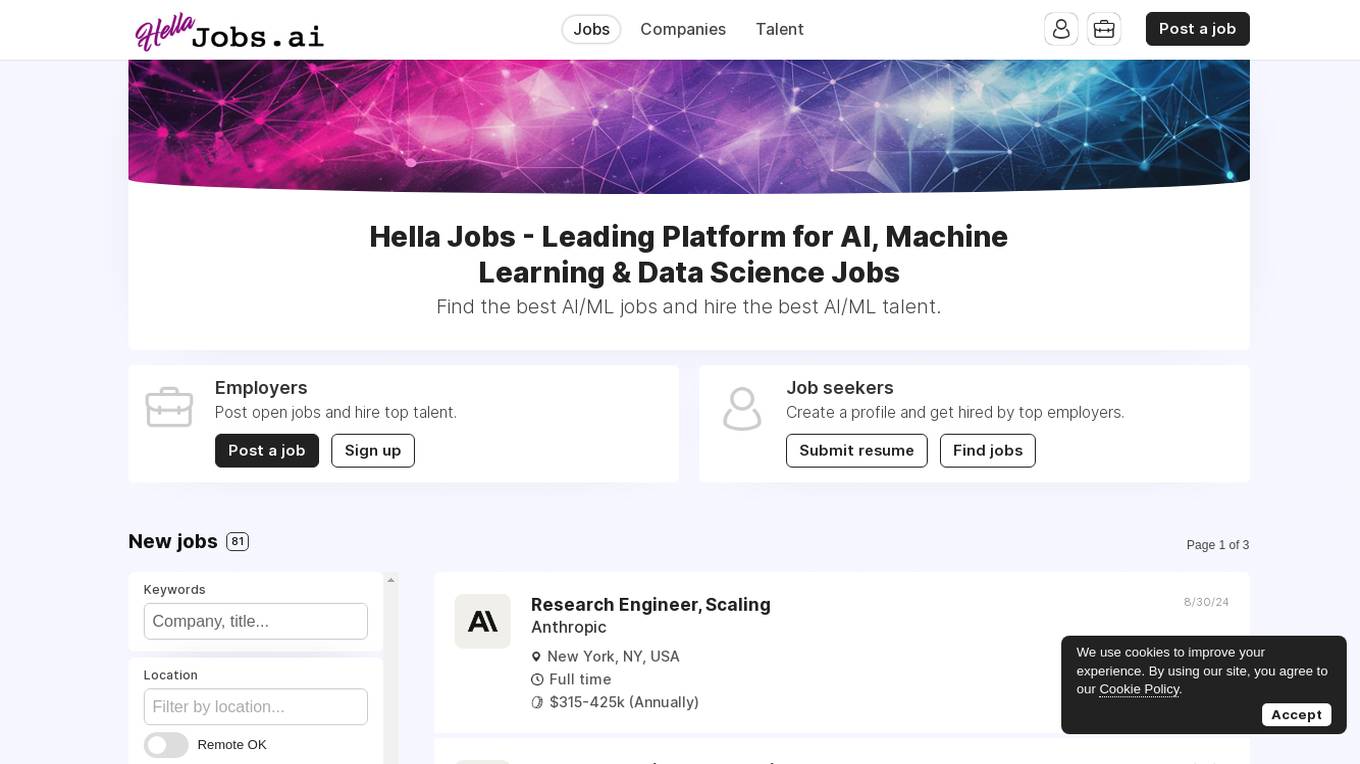
Task: Click the Hella Jobs.ai logo
Action: coord(230,32)
